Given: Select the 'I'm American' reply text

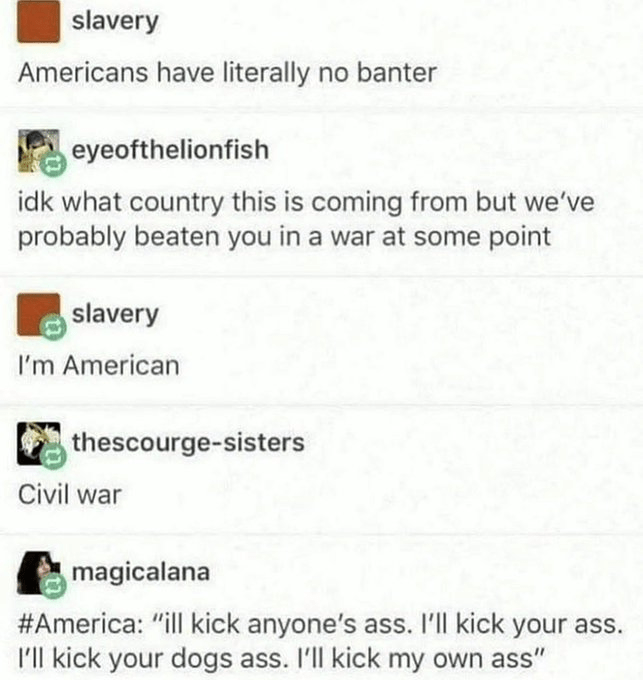Looking at the screenshot, I should coord(98,366).
